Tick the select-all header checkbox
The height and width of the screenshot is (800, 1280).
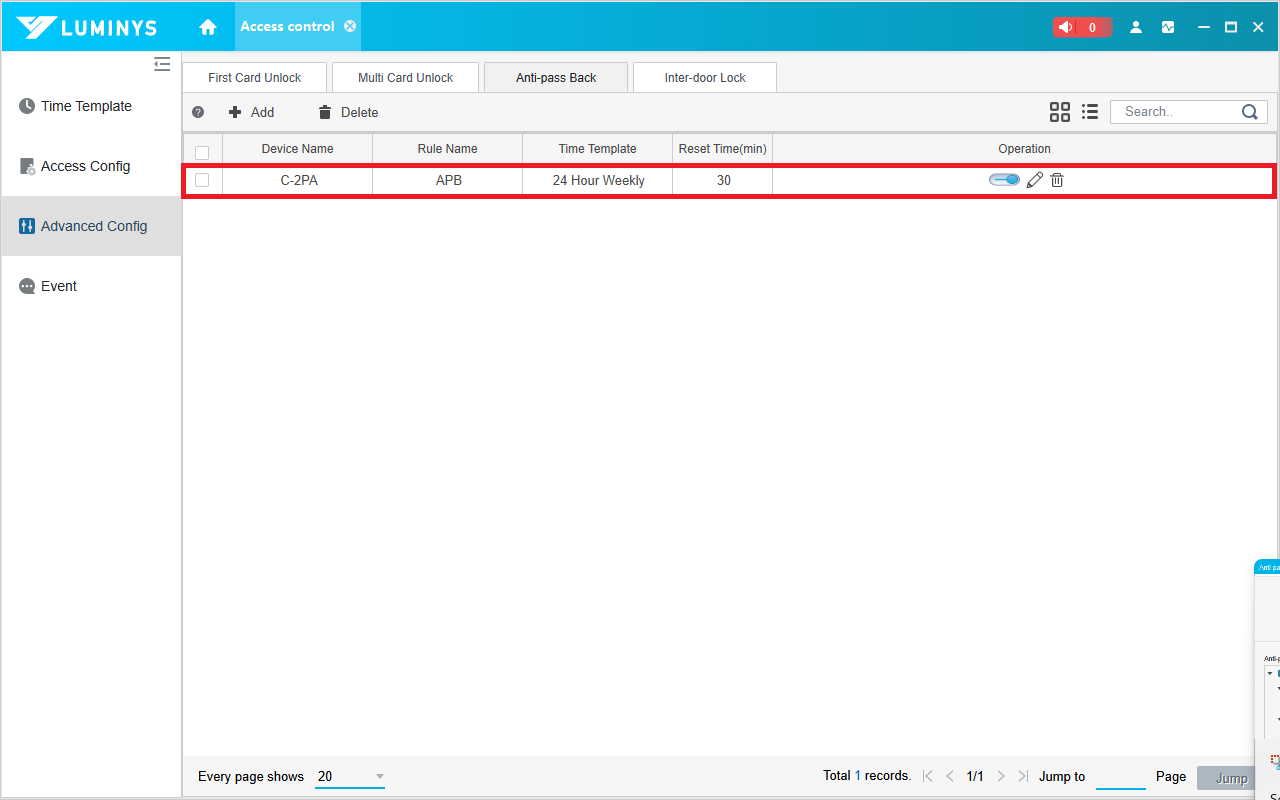202,152
